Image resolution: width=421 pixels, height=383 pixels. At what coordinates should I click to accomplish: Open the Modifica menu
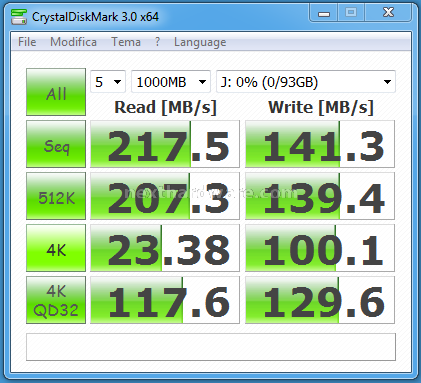click(73, 42)
